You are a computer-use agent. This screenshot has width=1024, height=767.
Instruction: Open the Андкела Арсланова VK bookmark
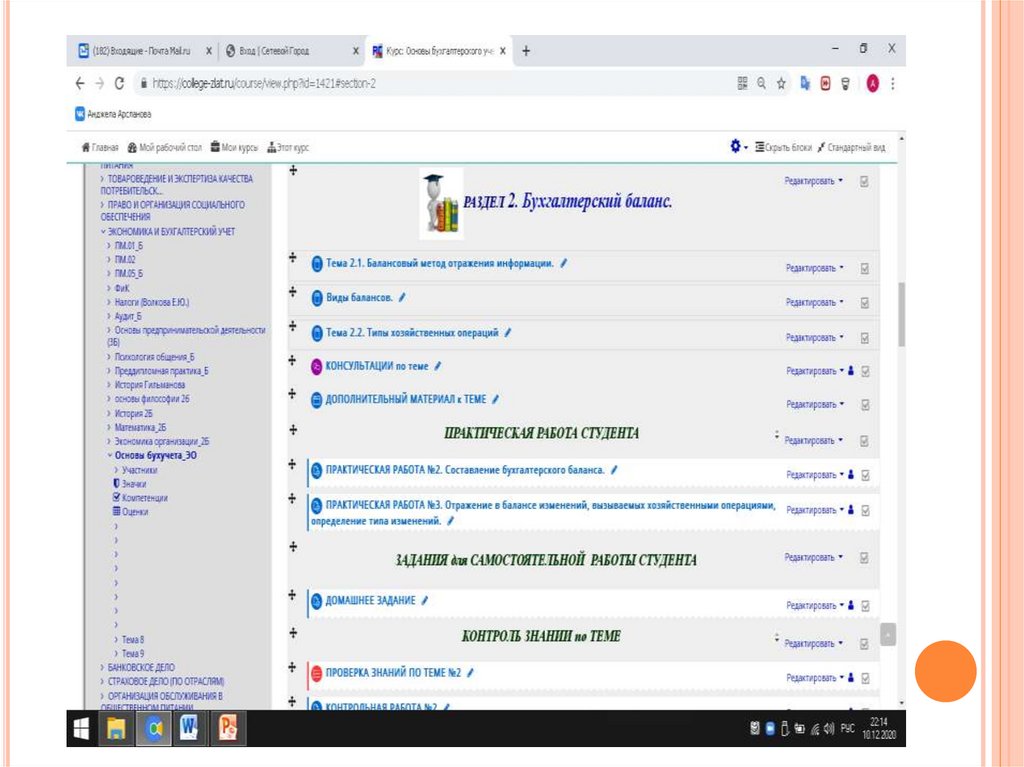click(x=113, y=114)
